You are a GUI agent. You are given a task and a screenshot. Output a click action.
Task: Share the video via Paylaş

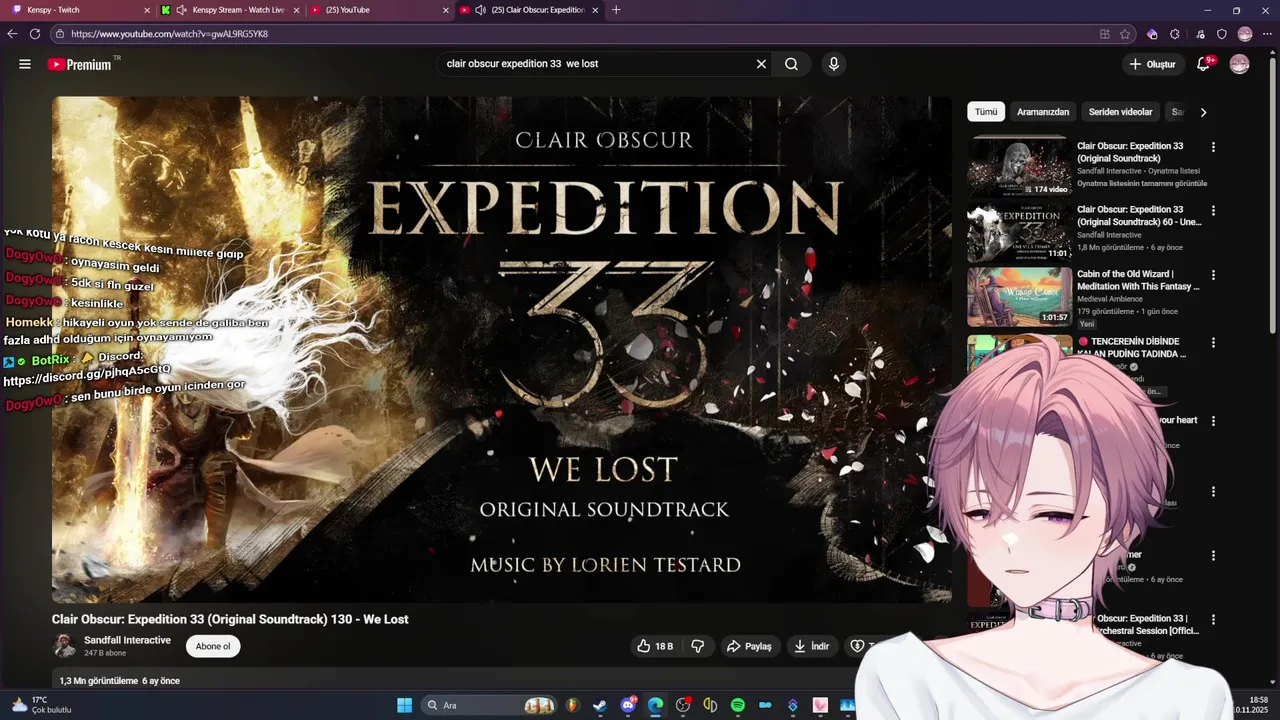click(749, 646)
